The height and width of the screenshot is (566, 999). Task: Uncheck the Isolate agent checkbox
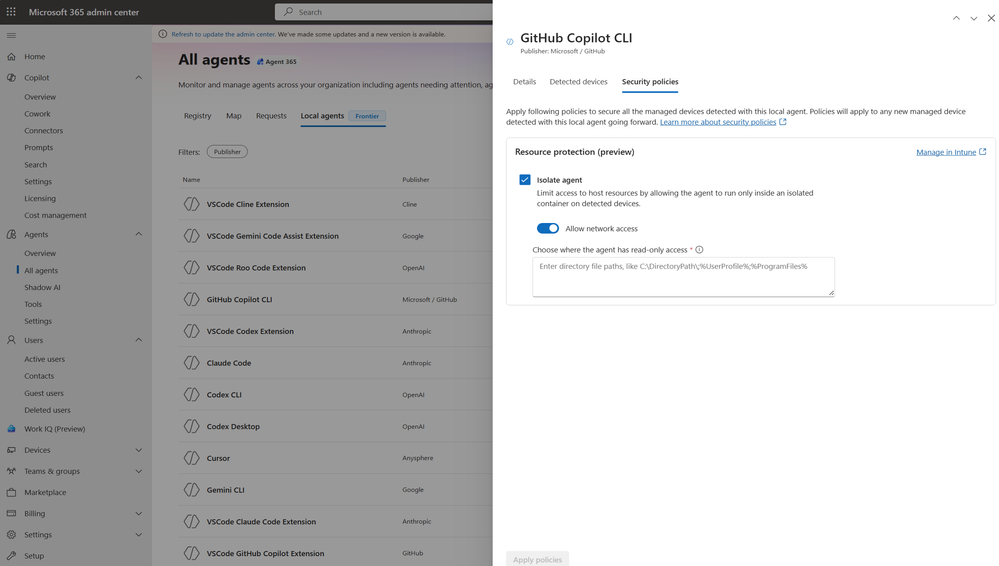point(524,180)
